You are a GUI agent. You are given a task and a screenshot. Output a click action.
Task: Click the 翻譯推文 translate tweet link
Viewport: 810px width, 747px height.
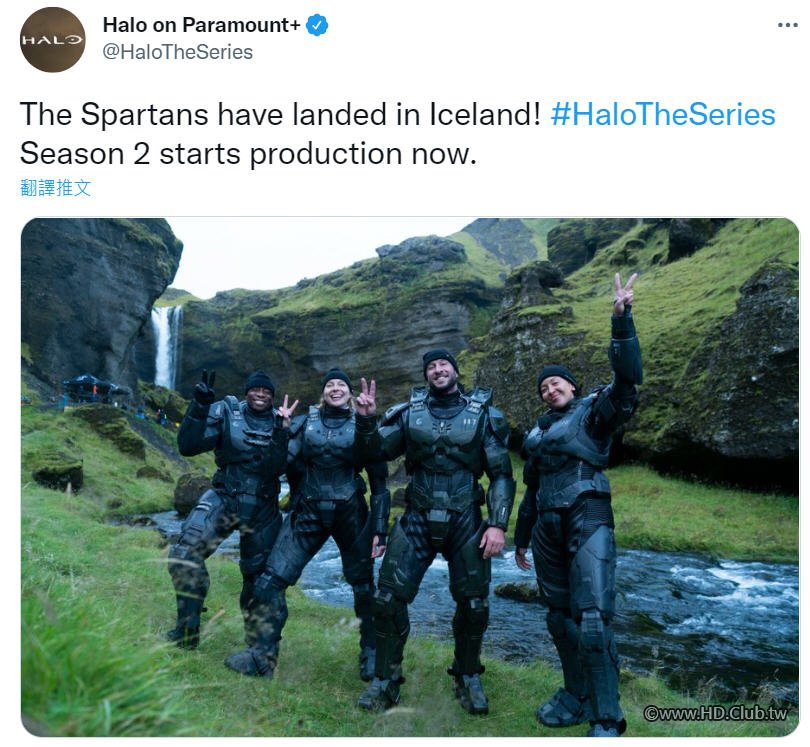click(56, 188)
